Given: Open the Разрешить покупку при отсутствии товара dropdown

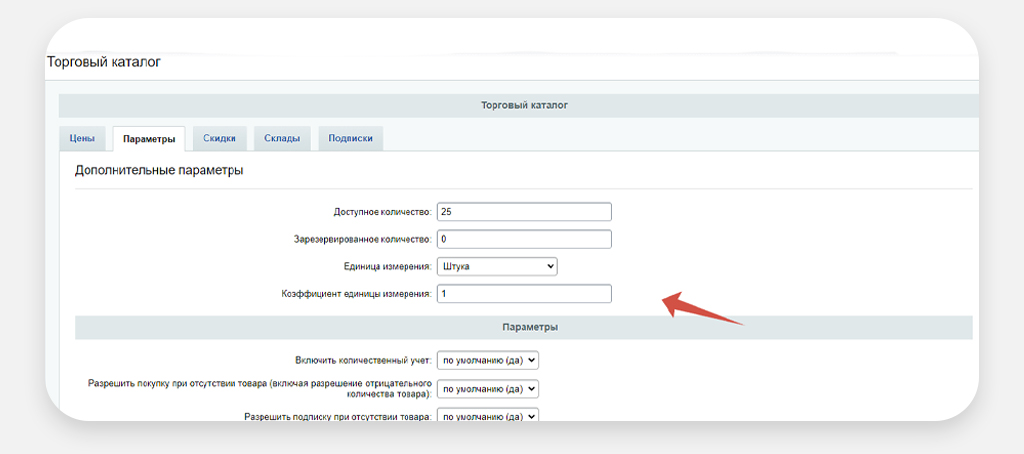Looking at the screenshot, I should (488, 389).
